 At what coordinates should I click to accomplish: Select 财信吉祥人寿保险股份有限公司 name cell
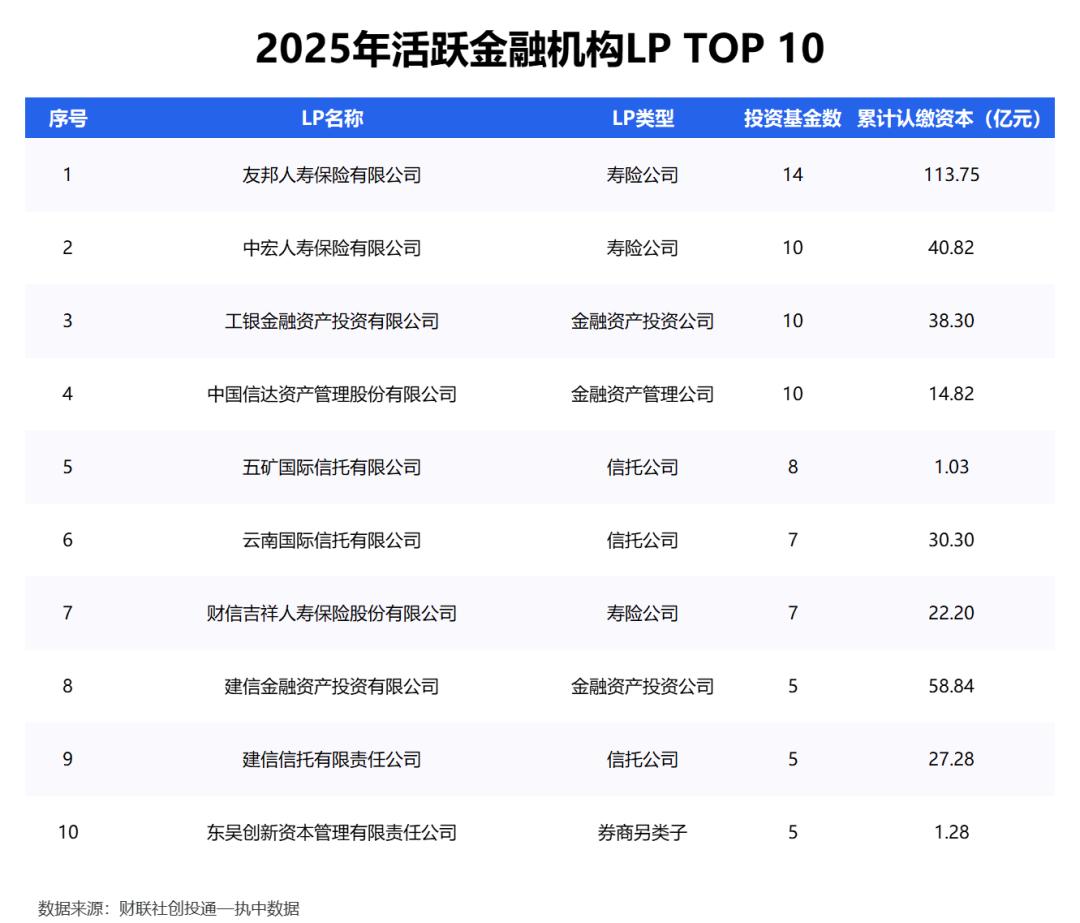[332, 613]
